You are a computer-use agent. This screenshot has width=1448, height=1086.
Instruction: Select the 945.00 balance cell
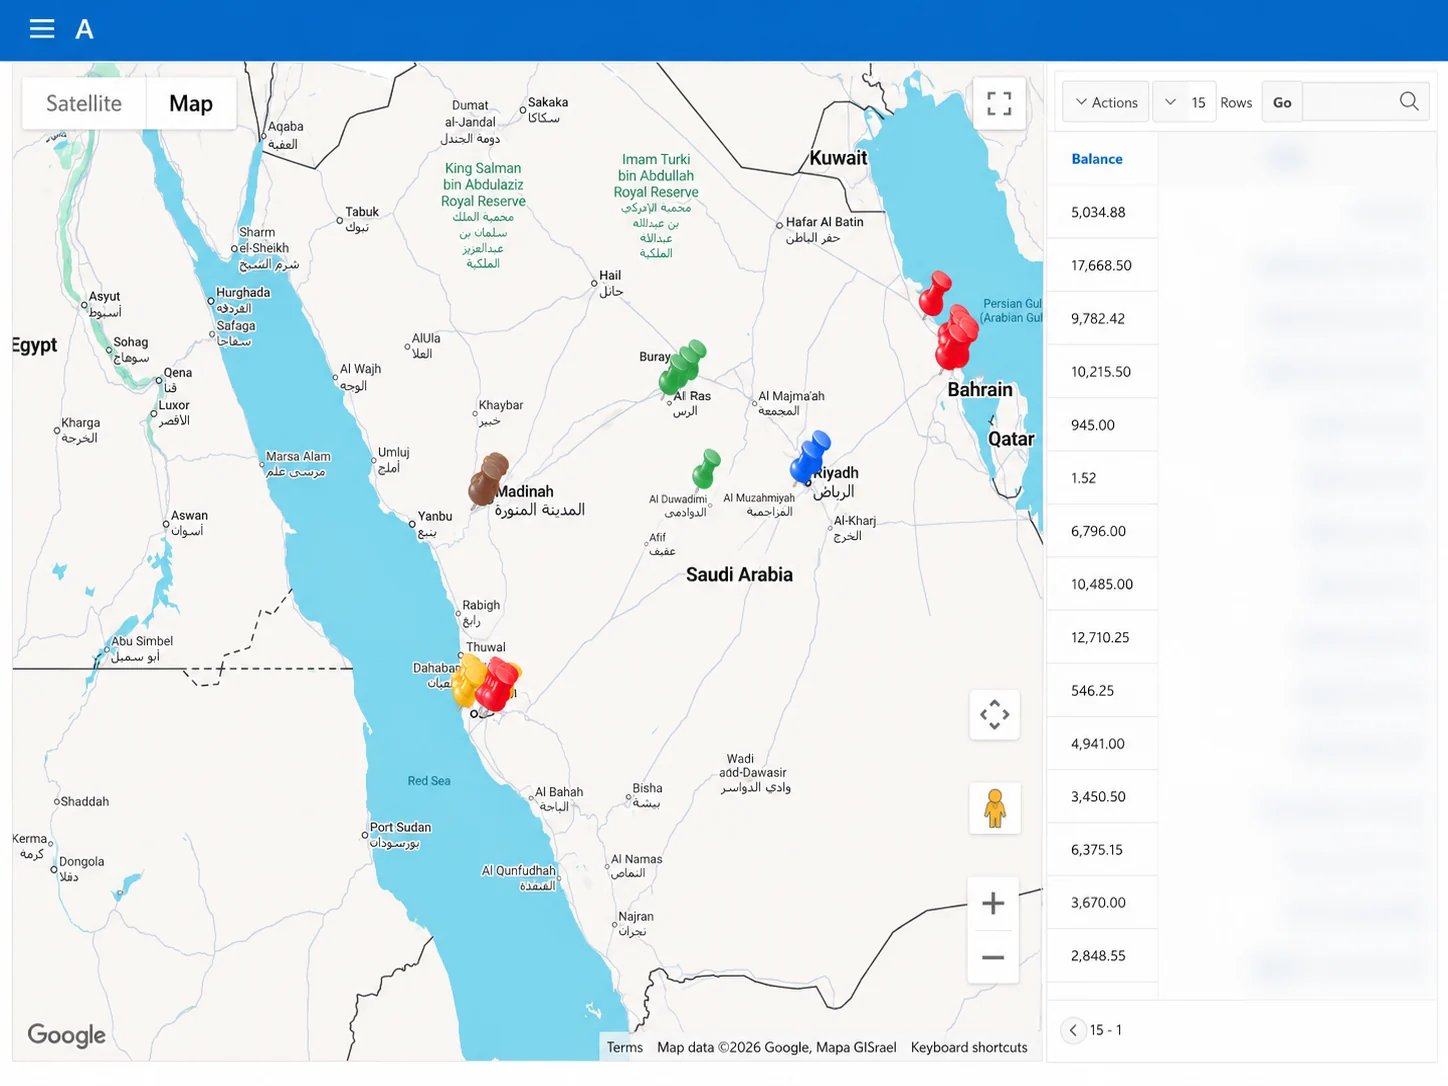pos(1102,425)
